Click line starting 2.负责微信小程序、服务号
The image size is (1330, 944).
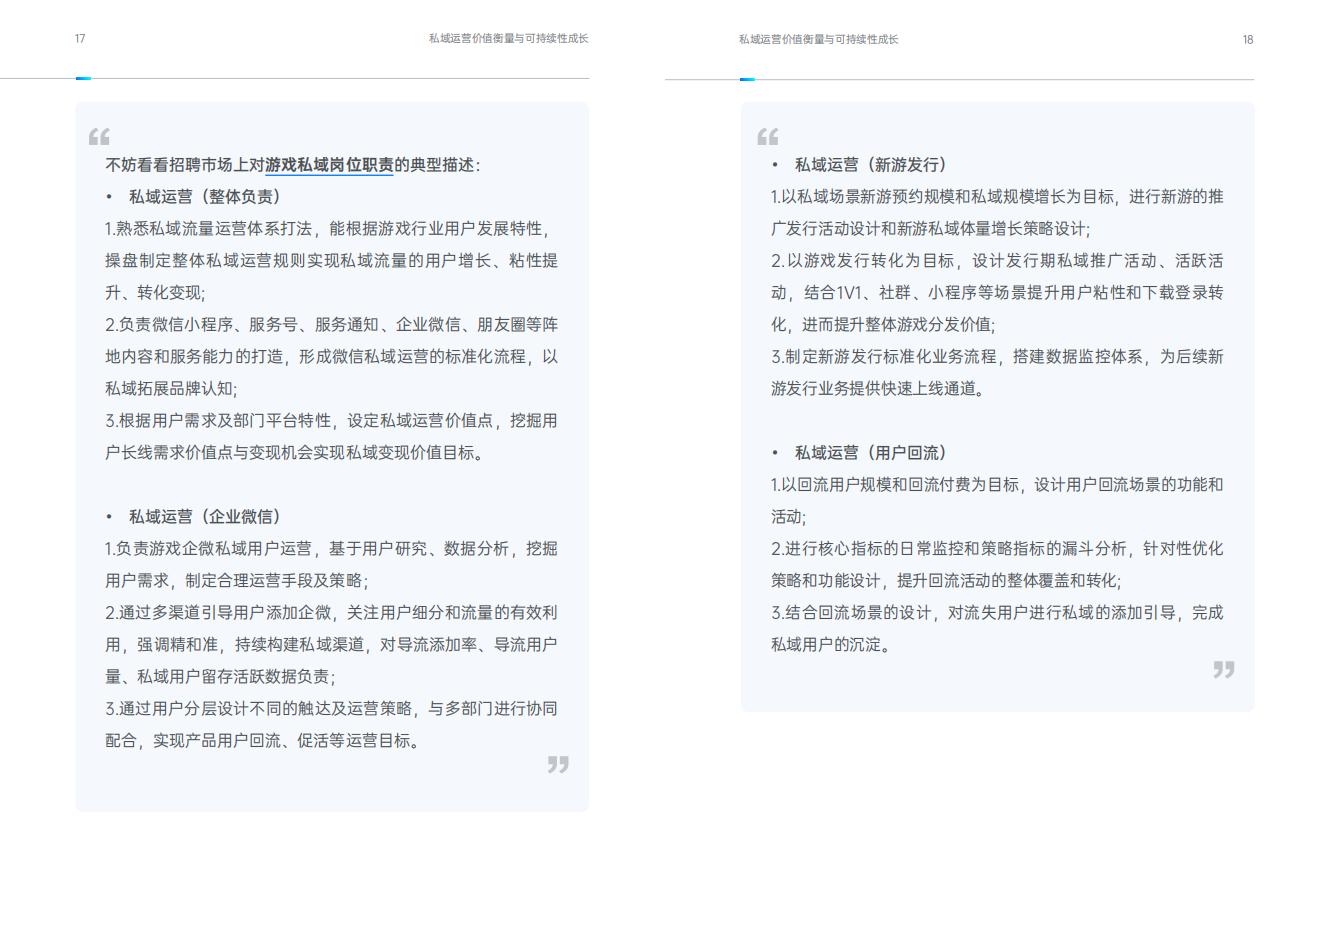coord(331,325)
